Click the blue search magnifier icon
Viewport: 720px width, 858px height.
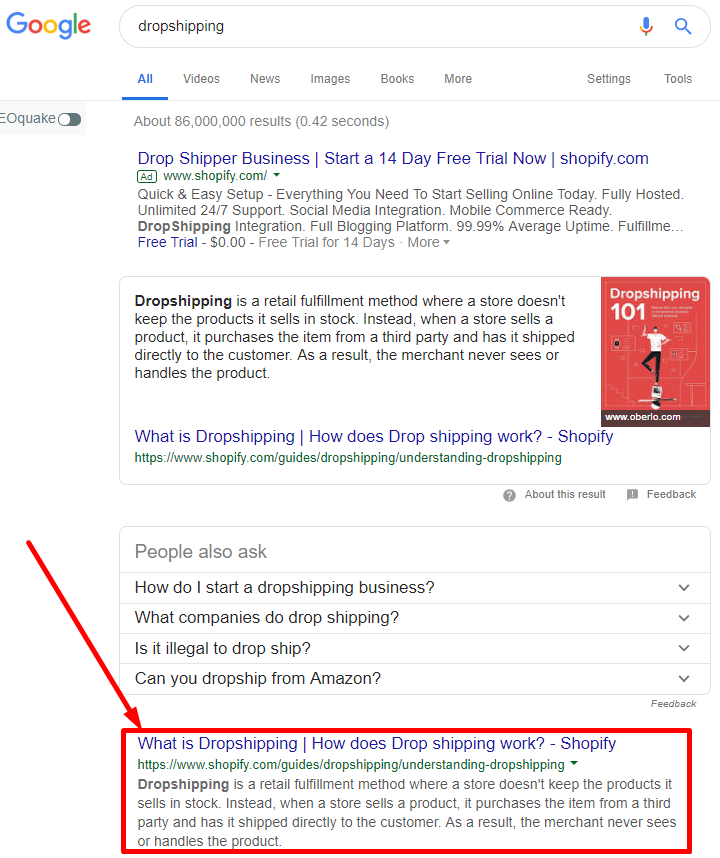click(683, 27)
